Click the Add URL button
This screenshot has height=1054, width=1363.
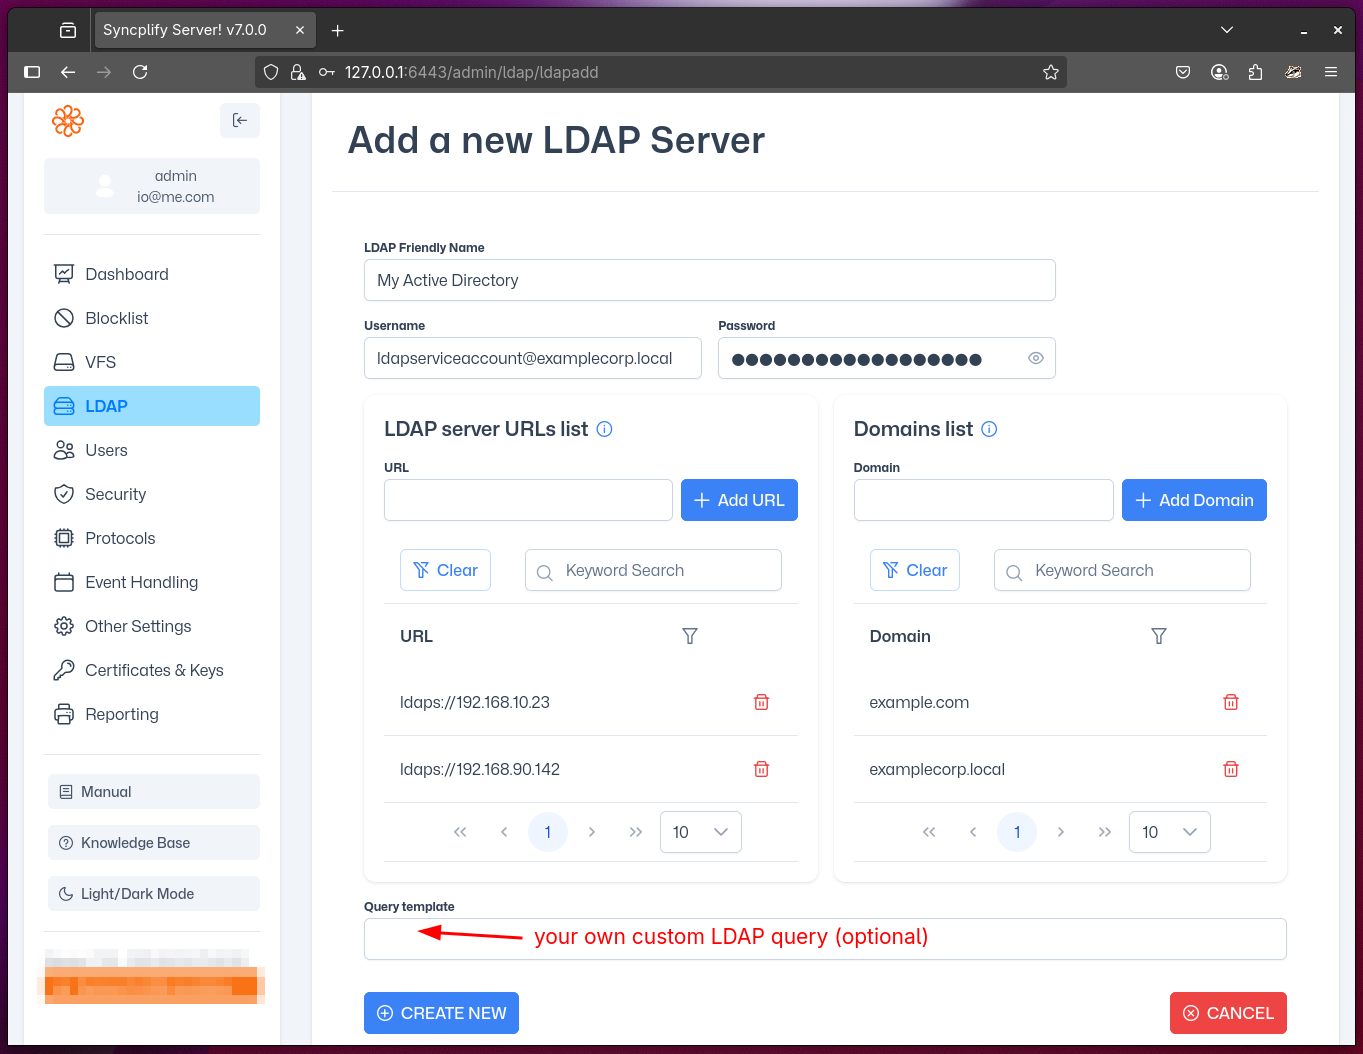[x=739, y=500]
